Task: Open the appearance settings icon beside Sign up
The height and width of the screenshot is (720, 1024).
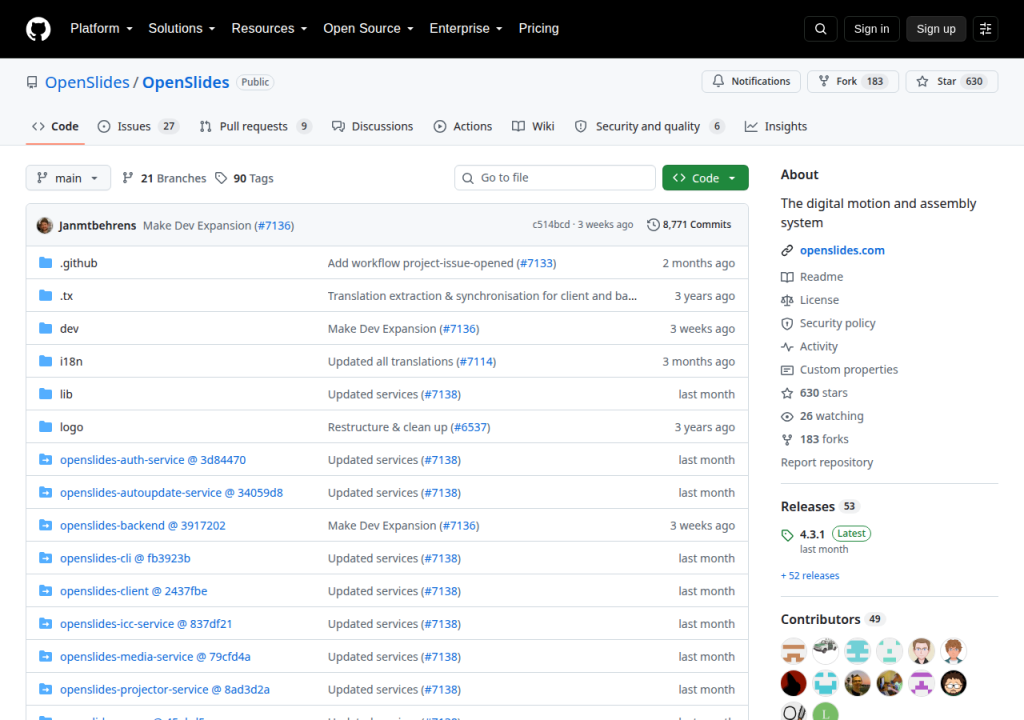Action: (985, 29)
